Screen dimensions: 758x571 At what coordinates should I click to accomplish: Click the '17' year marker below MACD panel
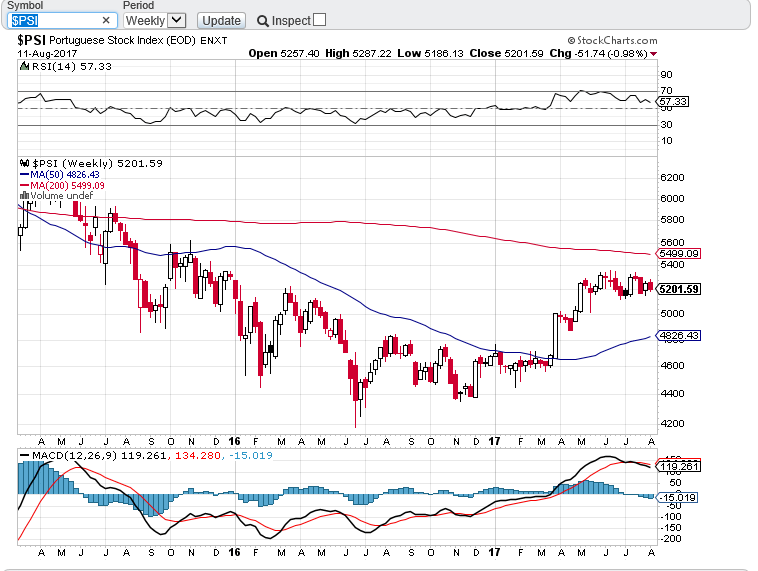494,553
